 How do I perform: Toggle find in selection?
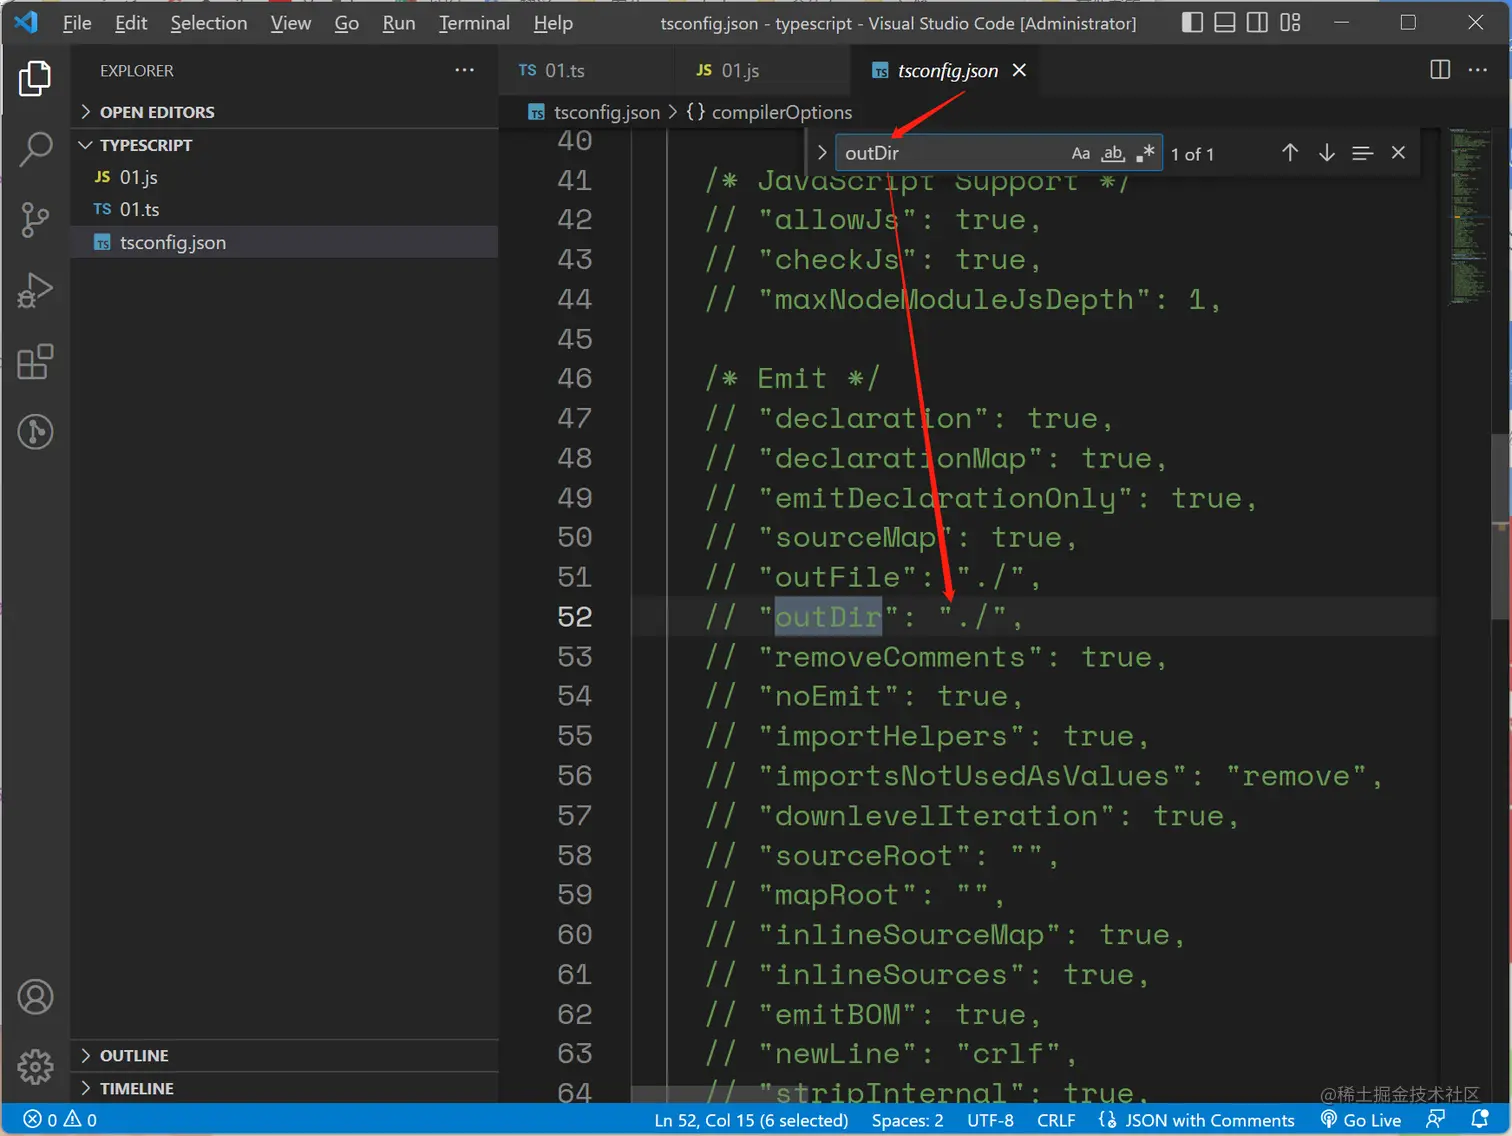pos(1362,153)
